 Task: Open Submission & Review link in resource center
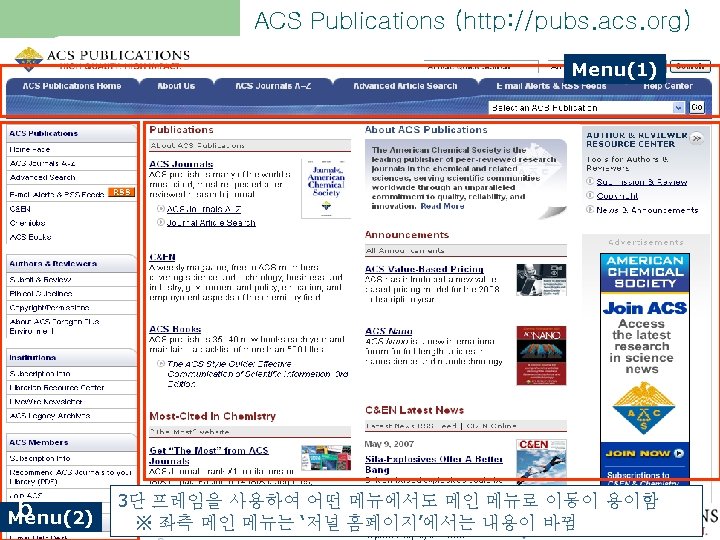(641, 182)
